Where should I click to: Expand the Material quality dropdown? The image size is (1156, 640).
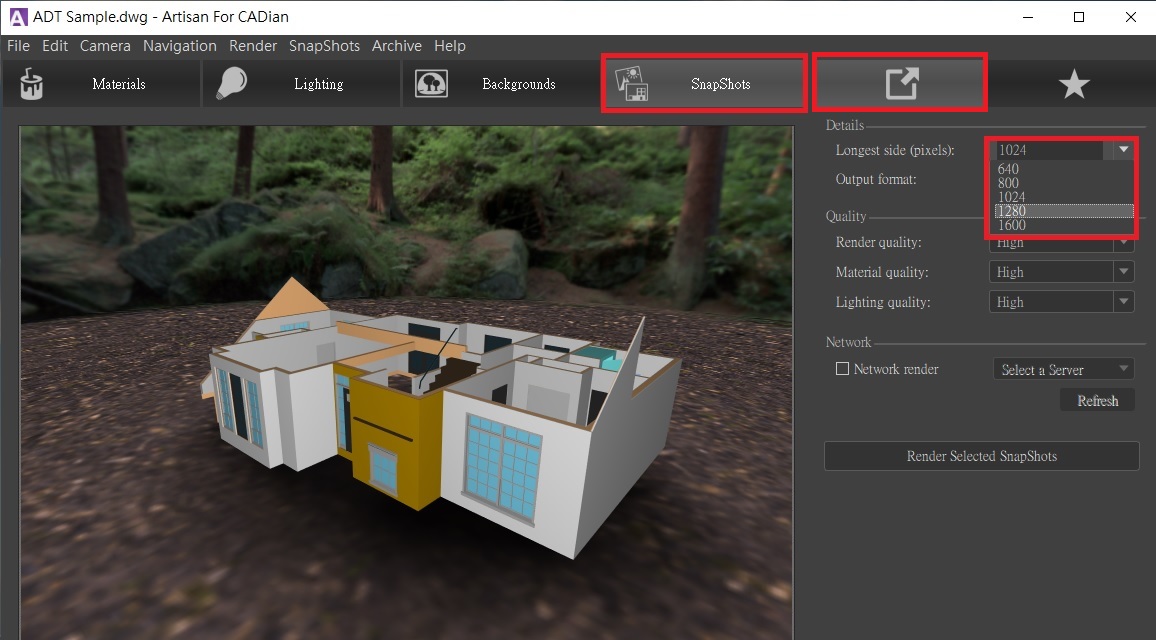coord(1124,272)
